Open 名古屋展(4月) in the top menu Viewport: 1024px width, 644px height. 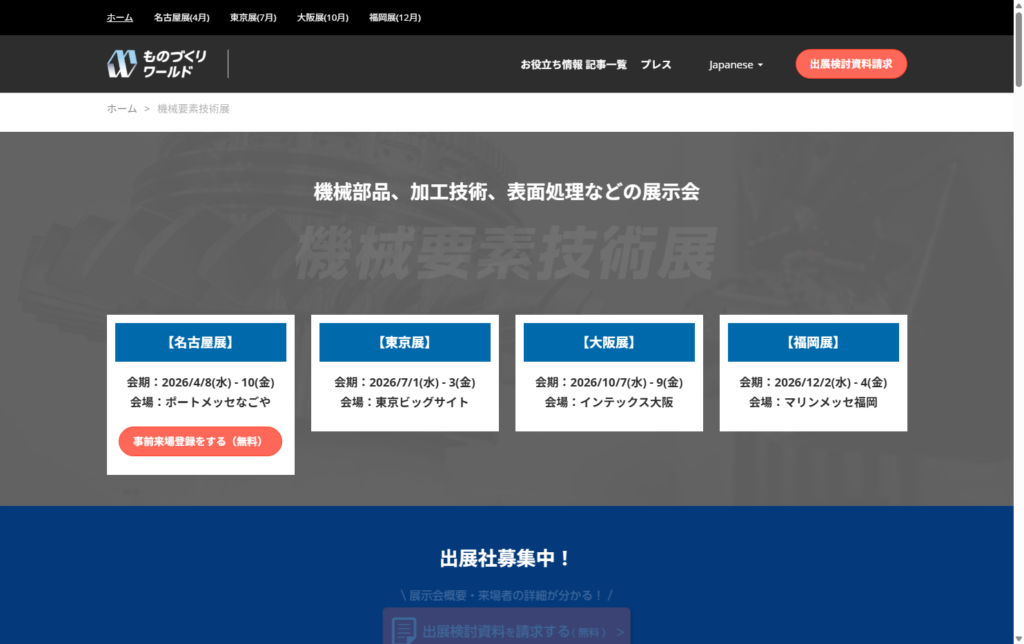pos(182,17)
